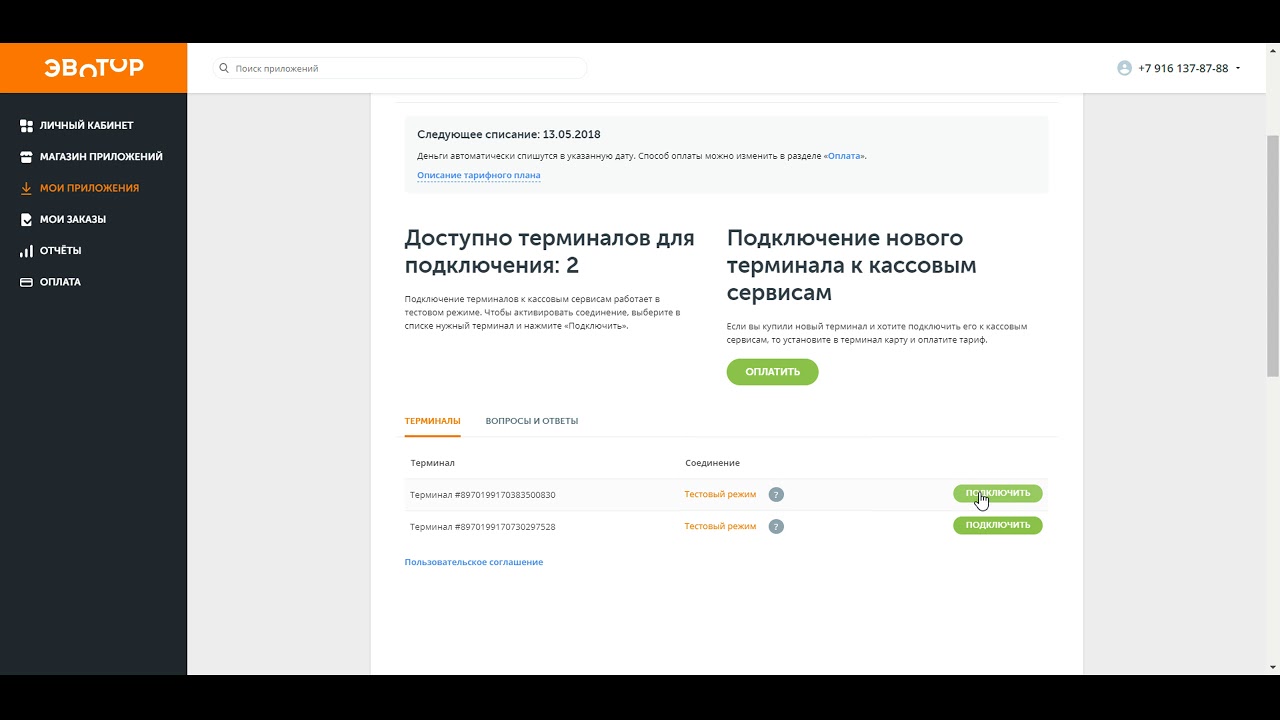Click the scrollbar down arrow
This screenshot has width=1280, height=720.
click(1272, 667)
